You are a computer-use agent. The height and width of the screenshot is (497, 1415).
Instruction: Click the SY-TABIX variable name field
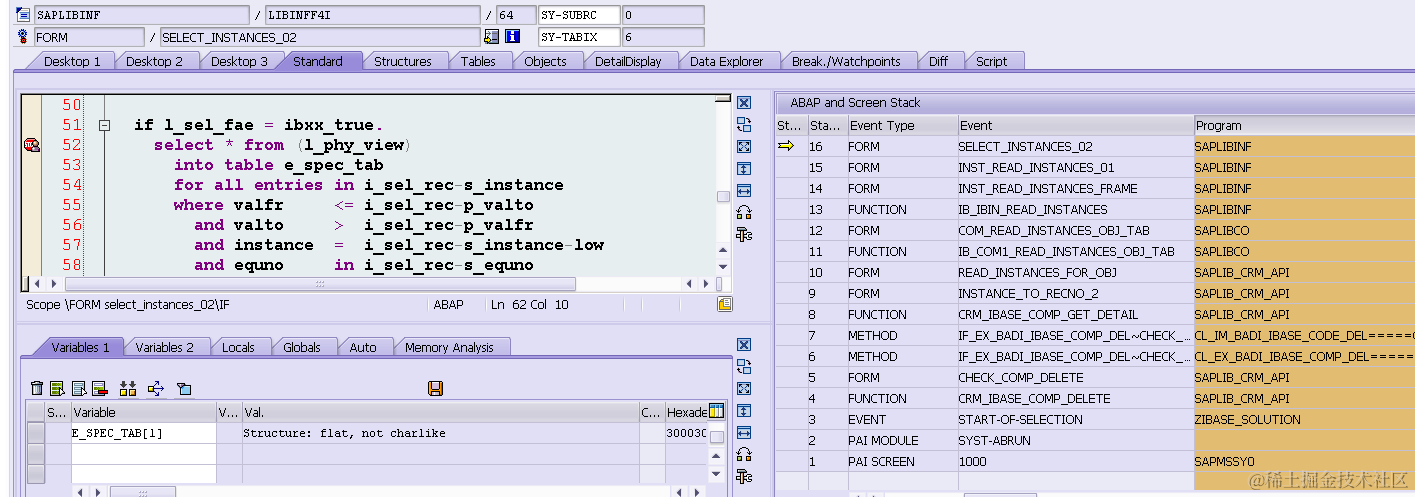(578, 37)
